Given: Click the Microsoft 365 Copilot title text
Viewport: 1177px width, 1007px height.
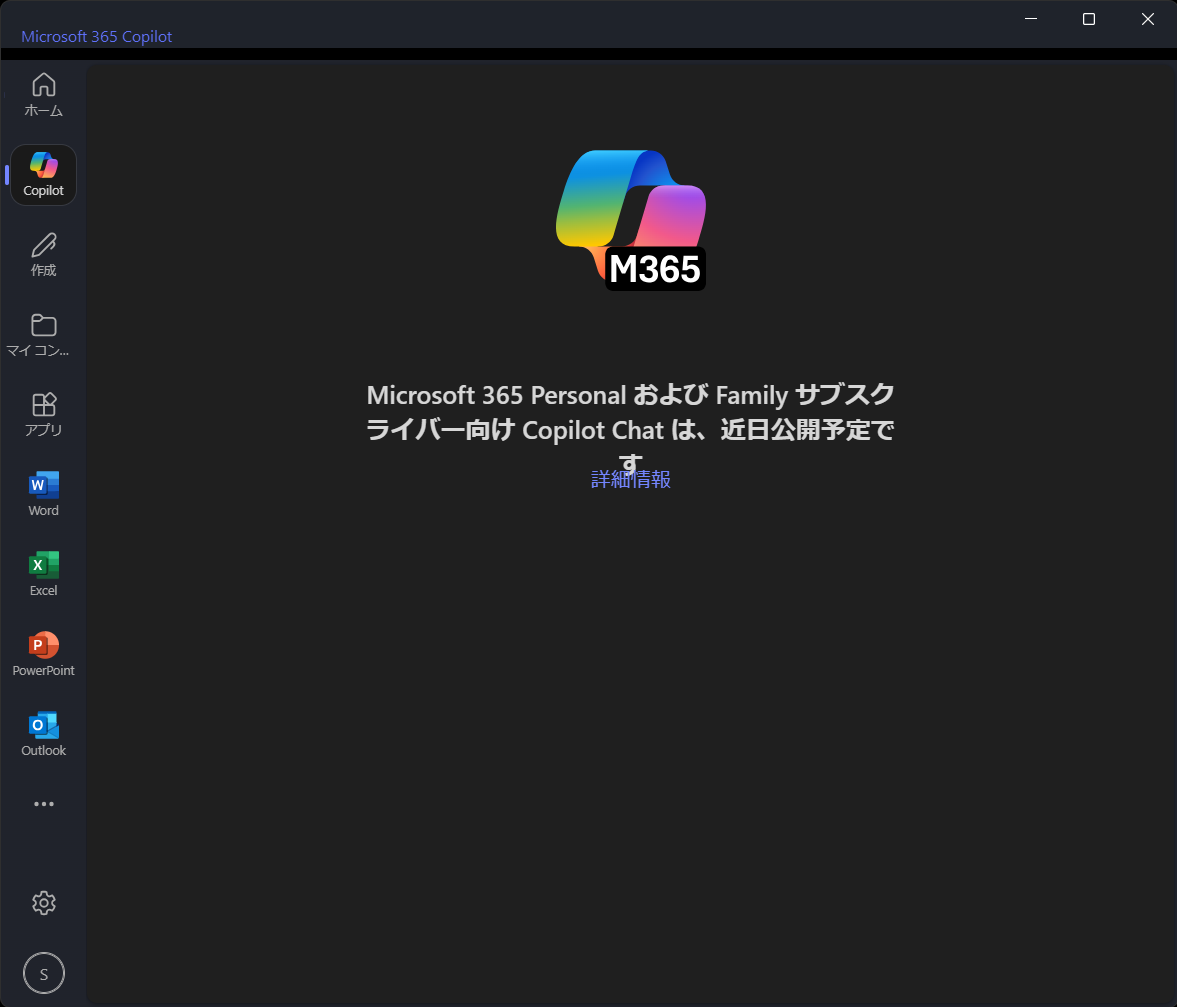Looking at the screenshot, I should coord(96,36).
